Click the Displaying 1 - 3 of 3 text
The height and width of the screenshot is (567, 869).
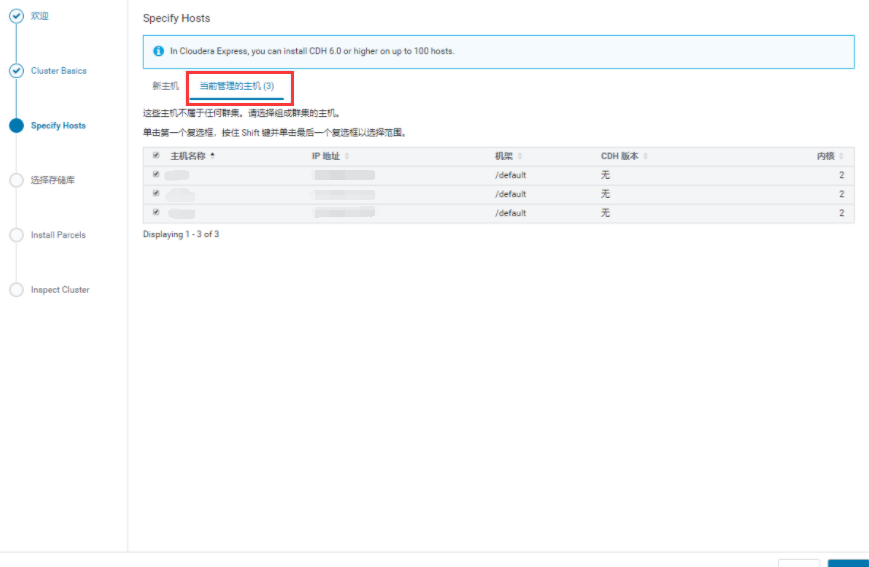(181, 234)
